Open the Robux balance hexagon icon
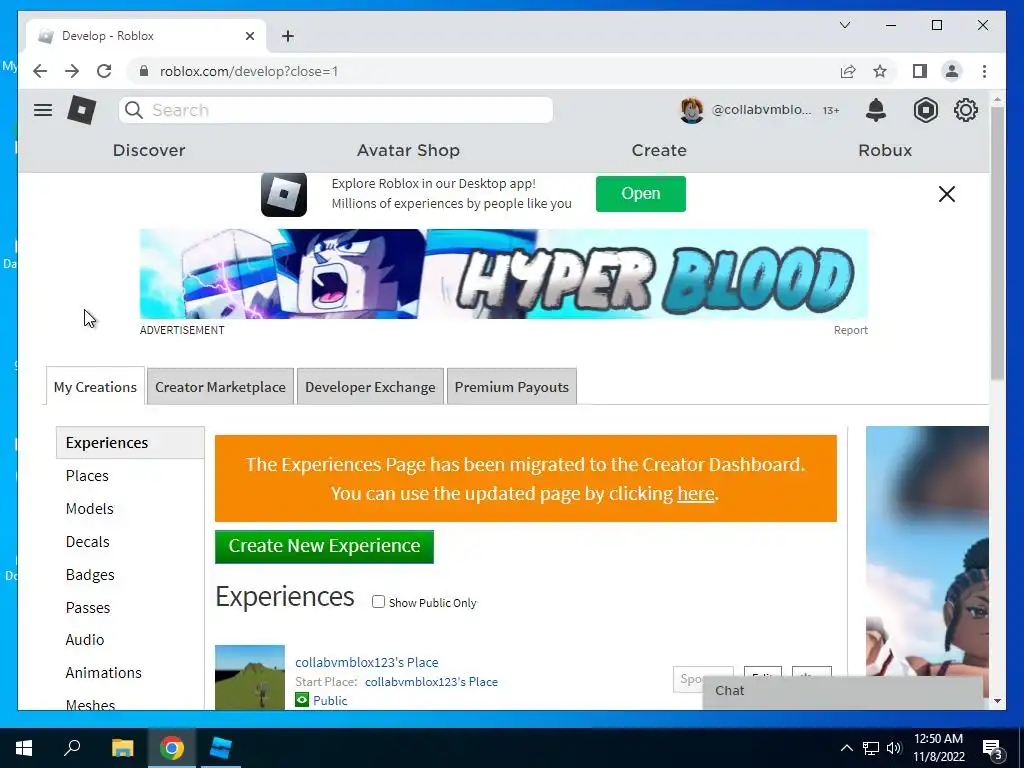The width and height of the screenshot is (1024, 768). (x=925, y=110)
